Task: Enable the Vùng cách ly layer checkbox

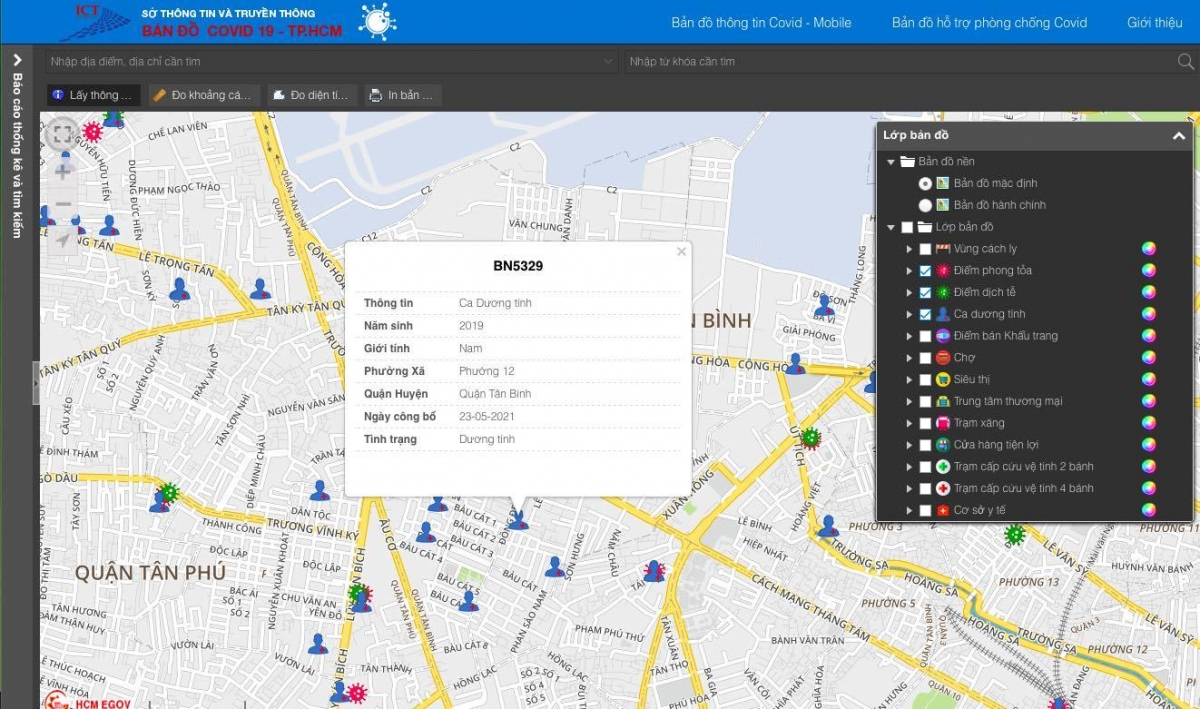Action: (925, 249)
